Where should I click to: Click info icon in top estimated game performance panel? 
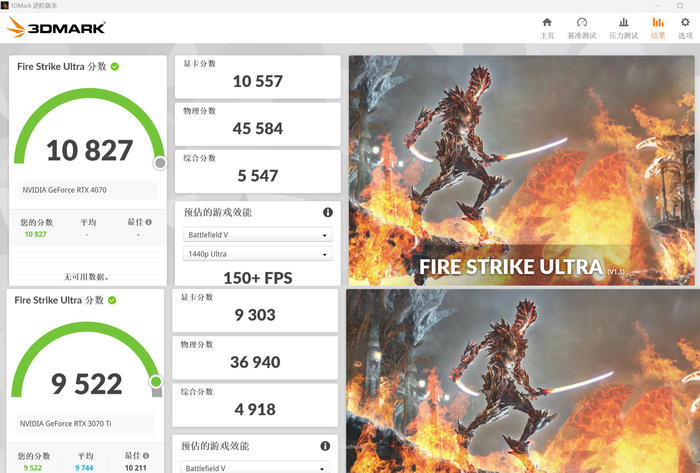click(328, 212)
